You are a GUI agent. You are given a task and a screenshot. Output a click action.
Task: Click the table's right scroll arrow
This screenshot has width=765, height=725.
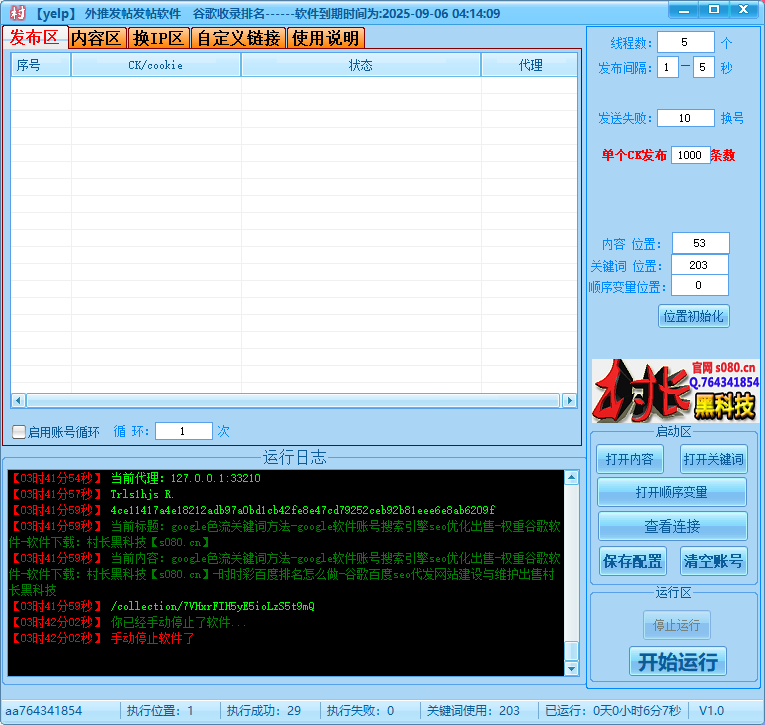[569, 401]
